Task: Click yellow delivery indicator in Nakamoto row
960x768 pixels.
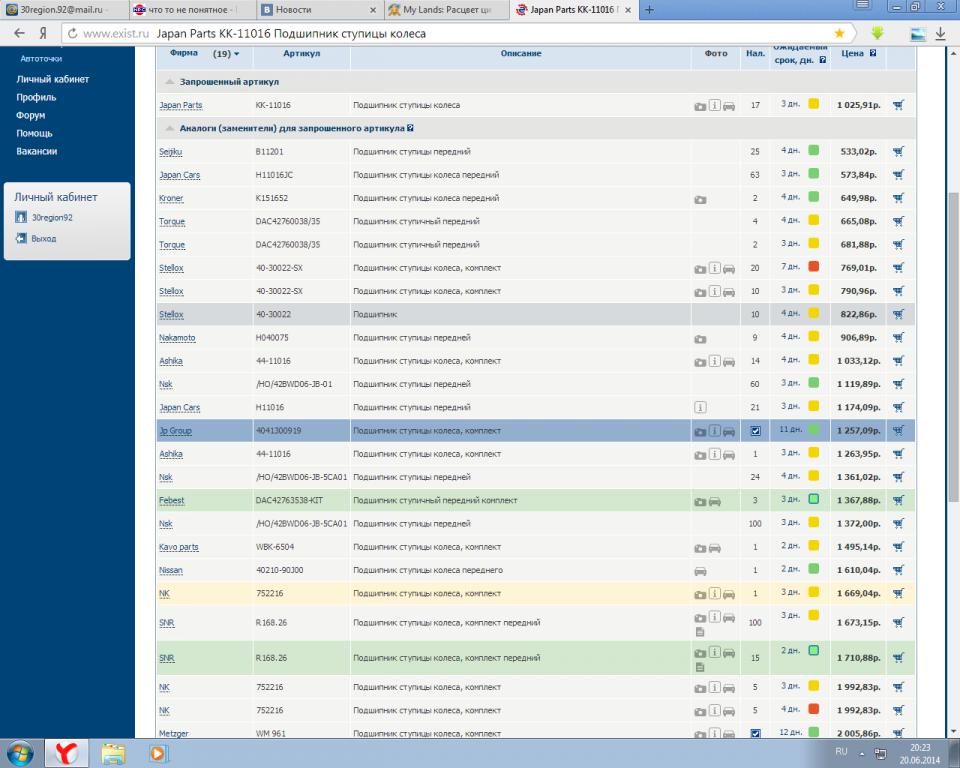Action: tap(814, 336)
